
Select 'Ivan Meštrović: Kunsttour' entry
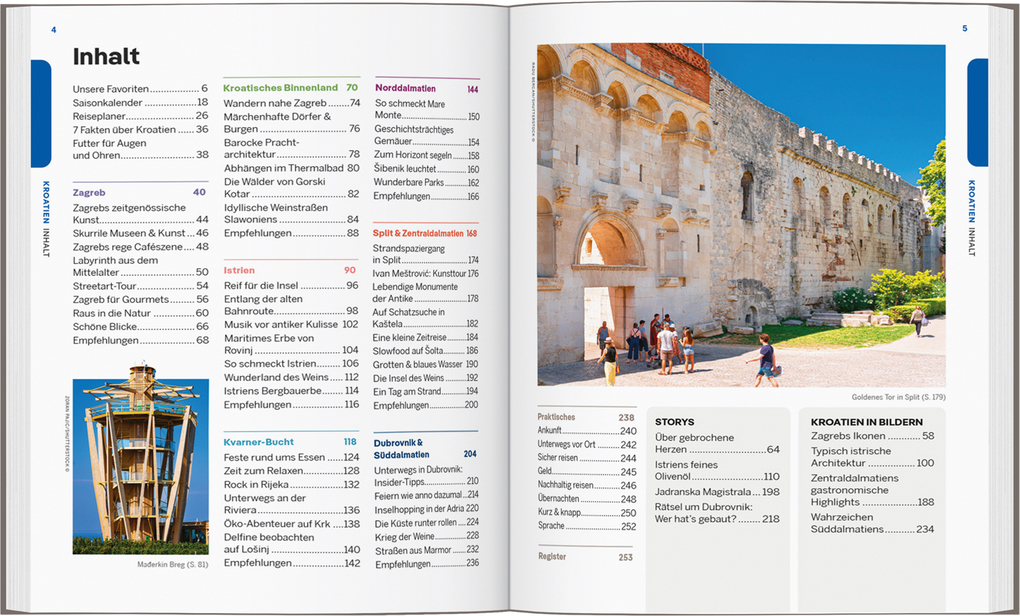[x=425, y=274]
